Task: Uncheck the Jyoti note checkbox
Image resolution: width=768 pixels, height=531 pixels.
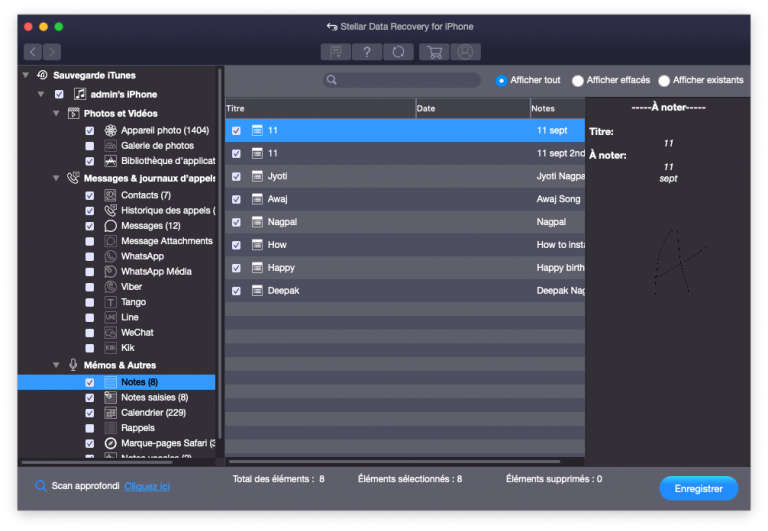Action: click(237, 176)
